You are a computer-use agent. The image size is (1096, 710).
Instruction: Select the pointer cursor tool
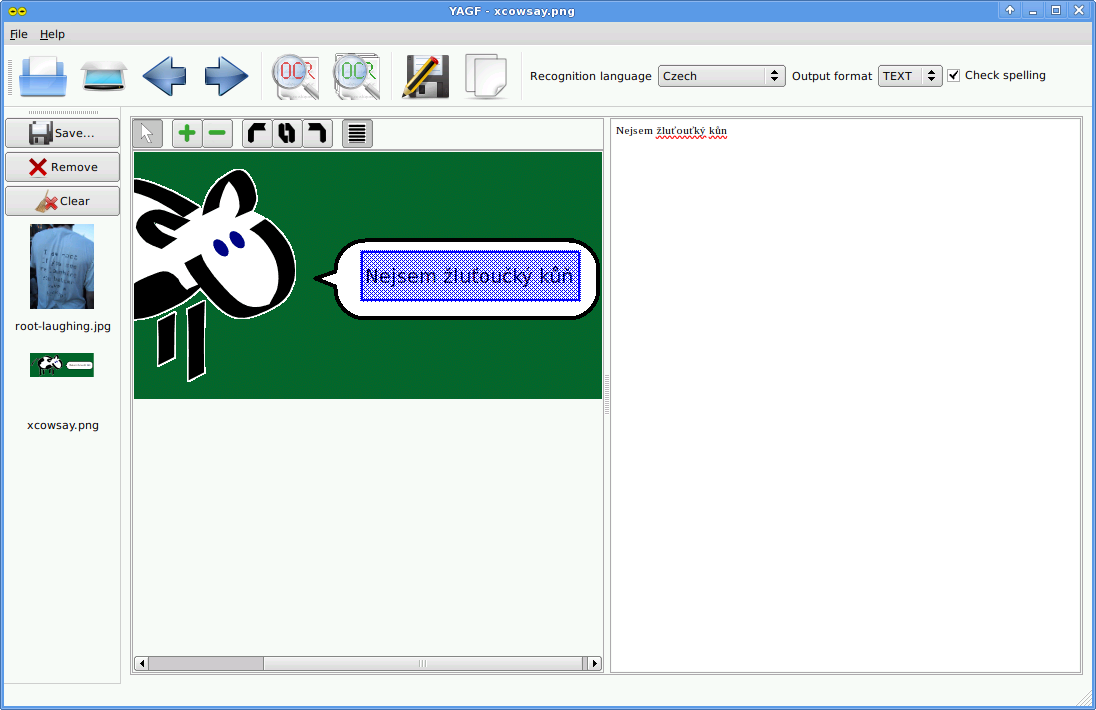147,133
